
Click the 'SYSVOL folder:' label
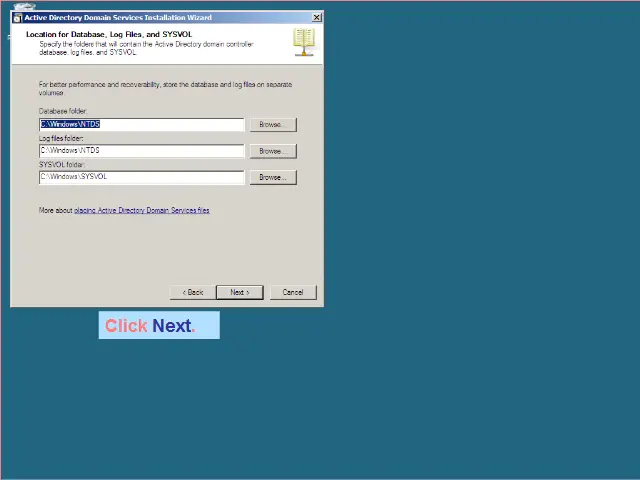point(62,164)
